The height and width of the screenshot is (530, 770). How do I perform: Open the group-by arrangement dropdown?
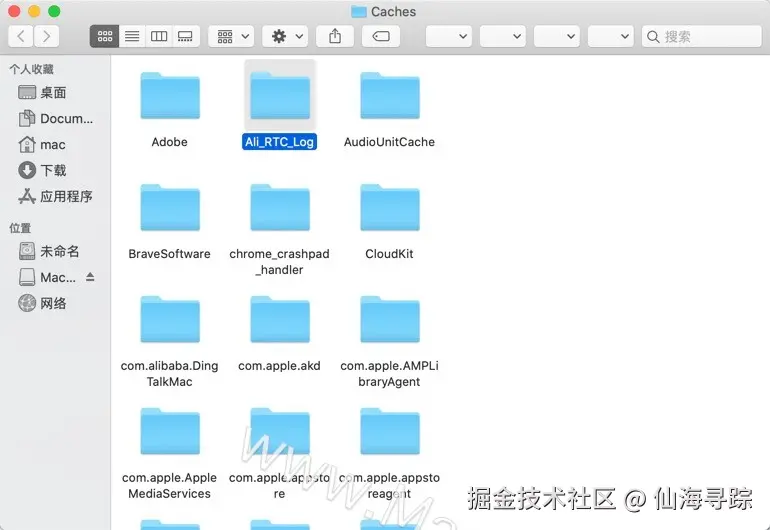(231, 36)
